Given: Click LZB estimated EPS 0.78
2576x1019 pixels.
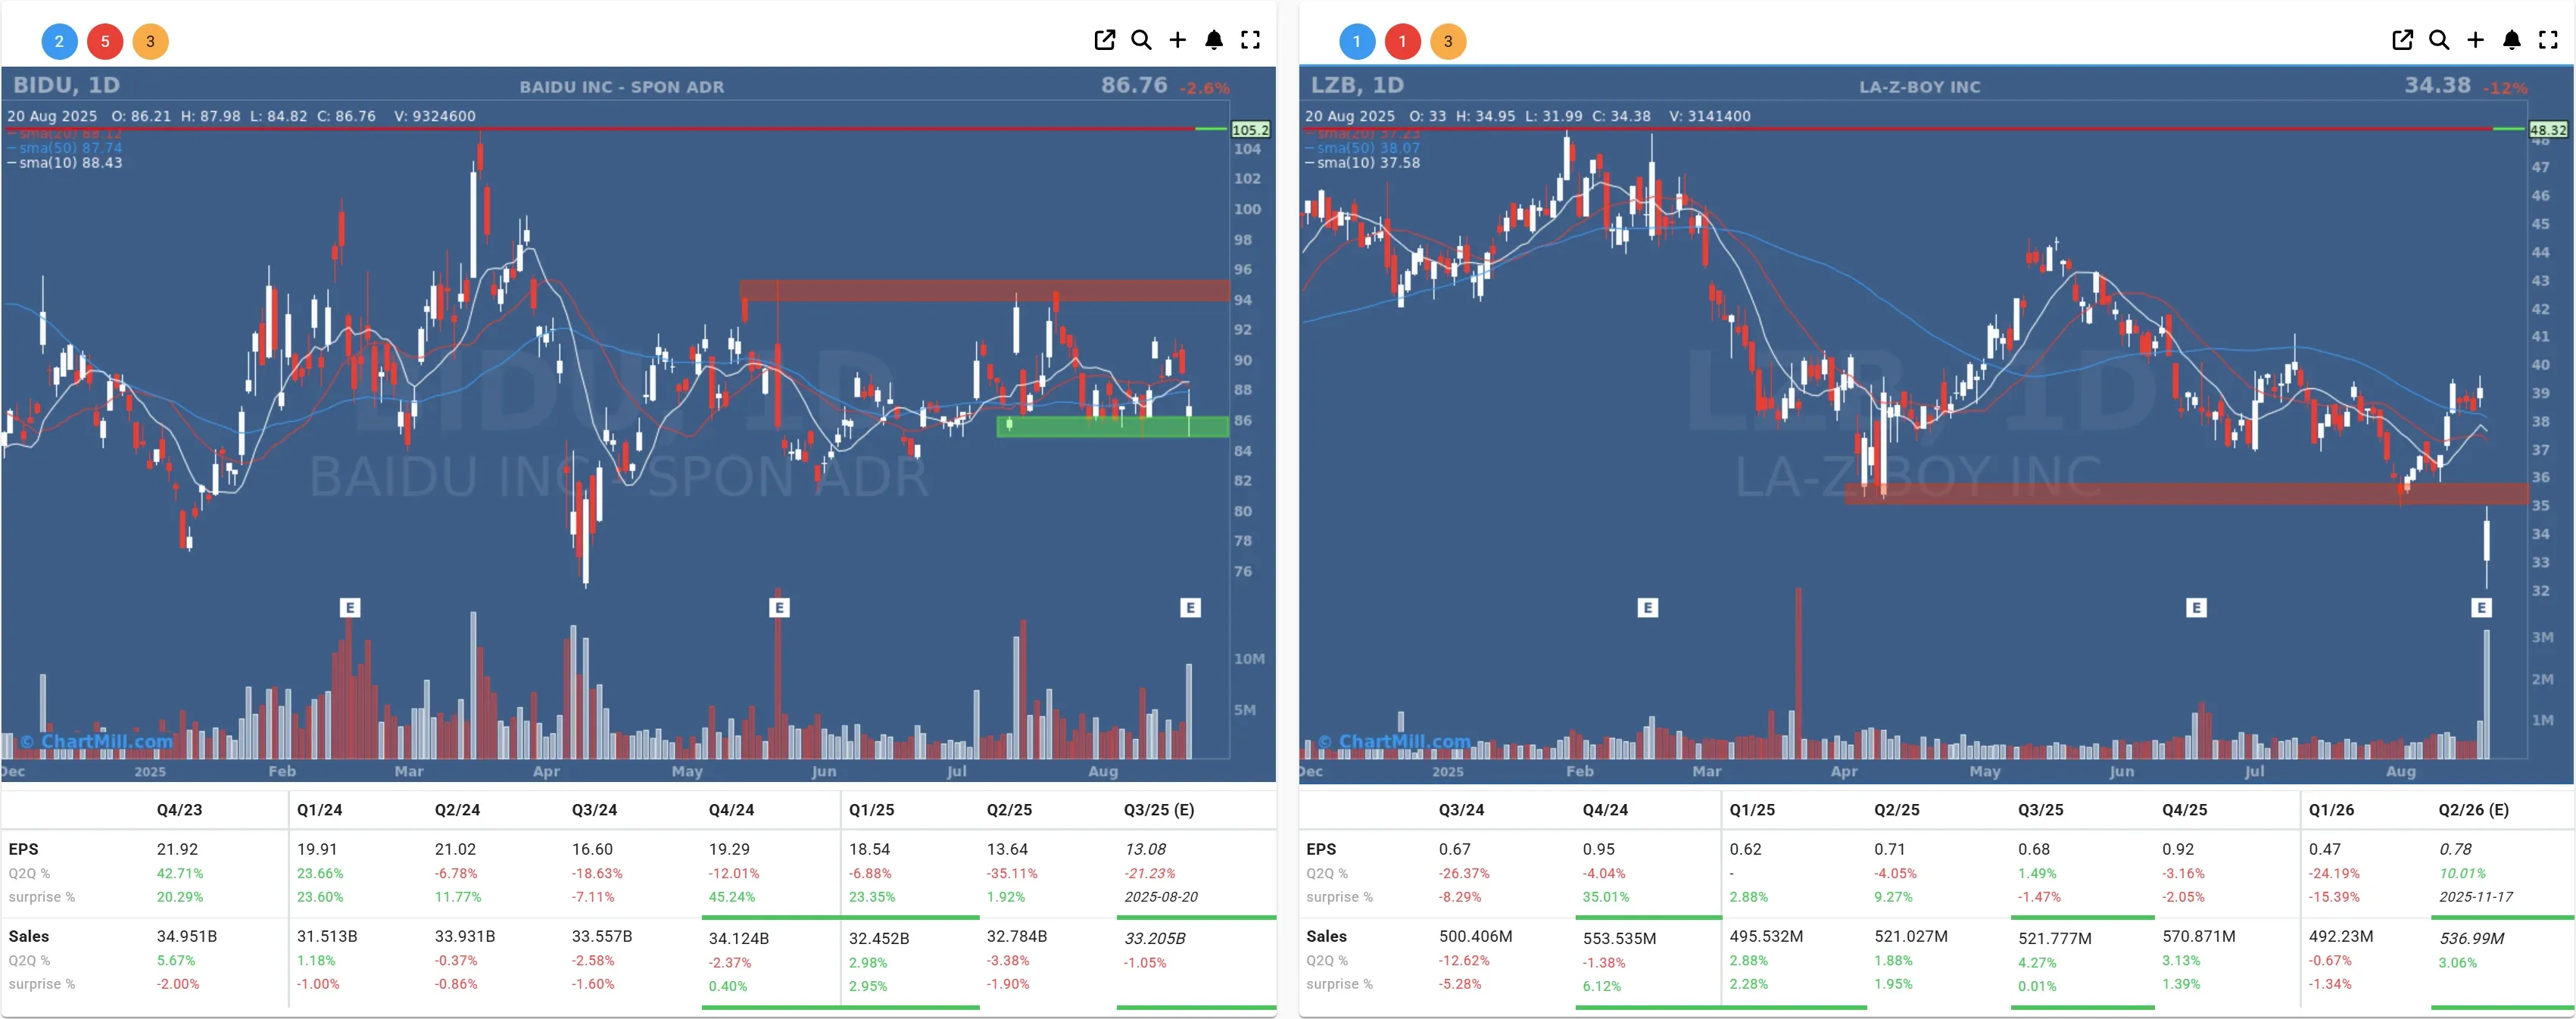Looking at the screenshot, I should pyautogui.click(x=2455, y=849).
